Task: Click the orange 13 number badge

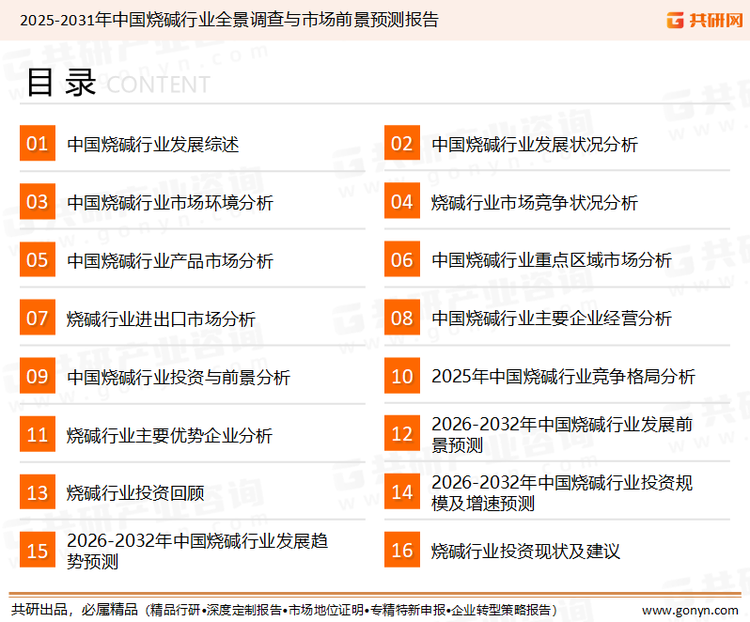Action: pyautogui.click(x=37, y=492)
